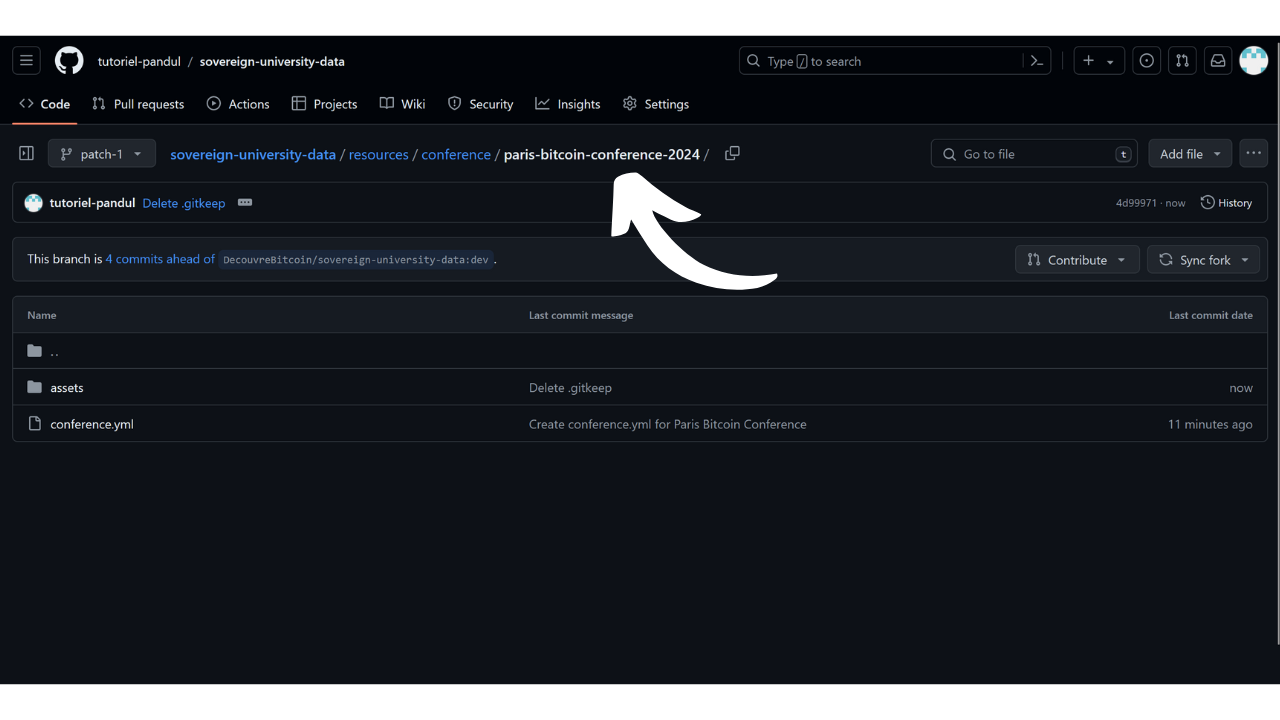Switch to the Insights tab

click(568, 104)
